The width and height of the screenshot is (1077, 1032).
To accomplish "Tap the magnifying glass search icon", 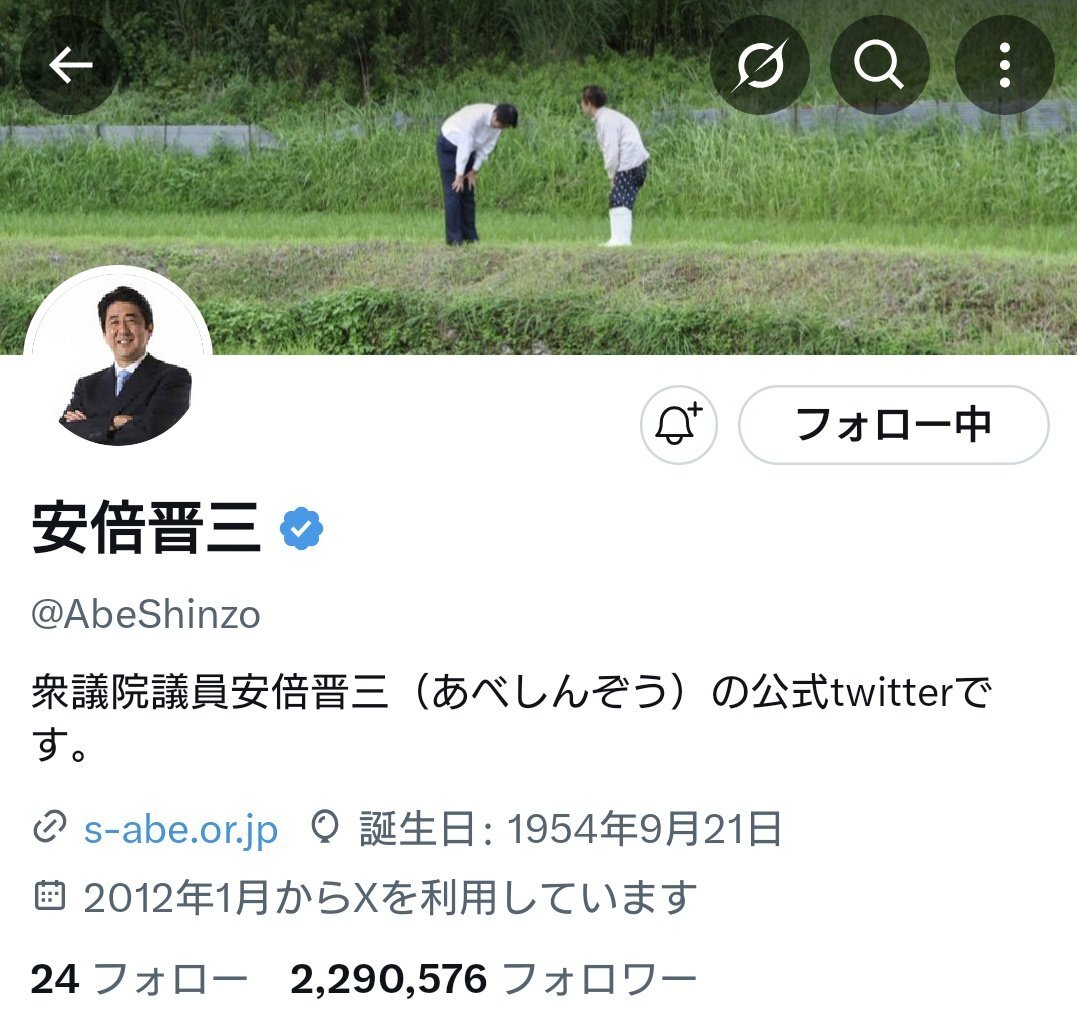I will 880,65.
